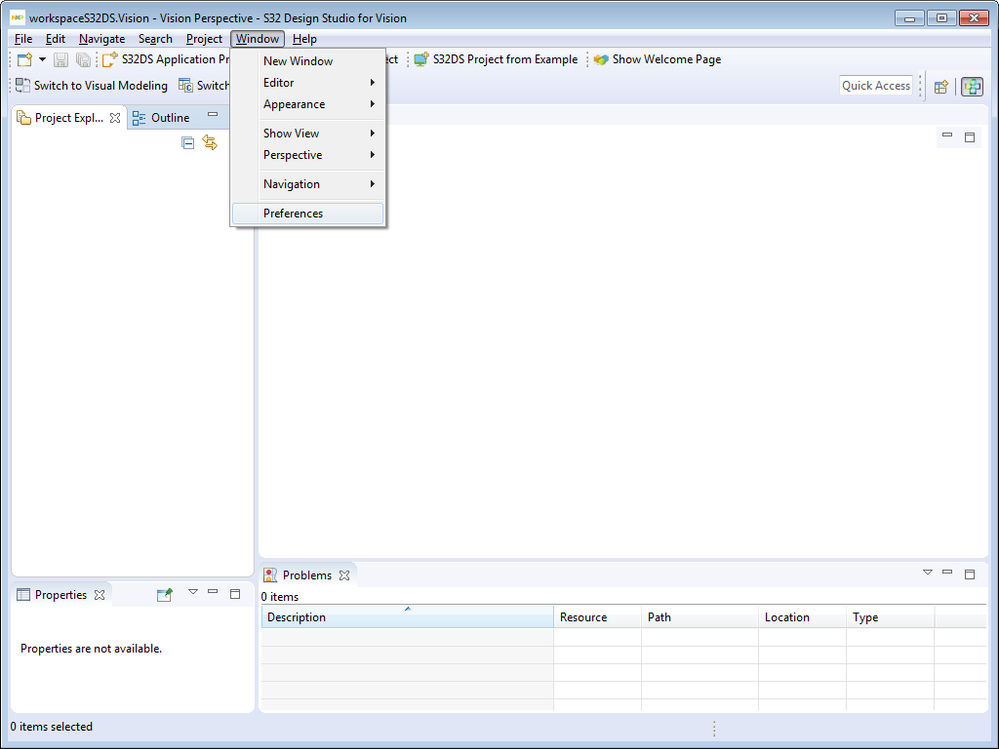This screenshot has height=749, width=999.
Task: Click the Quick Access search field
Action: (x=876, y=85)
